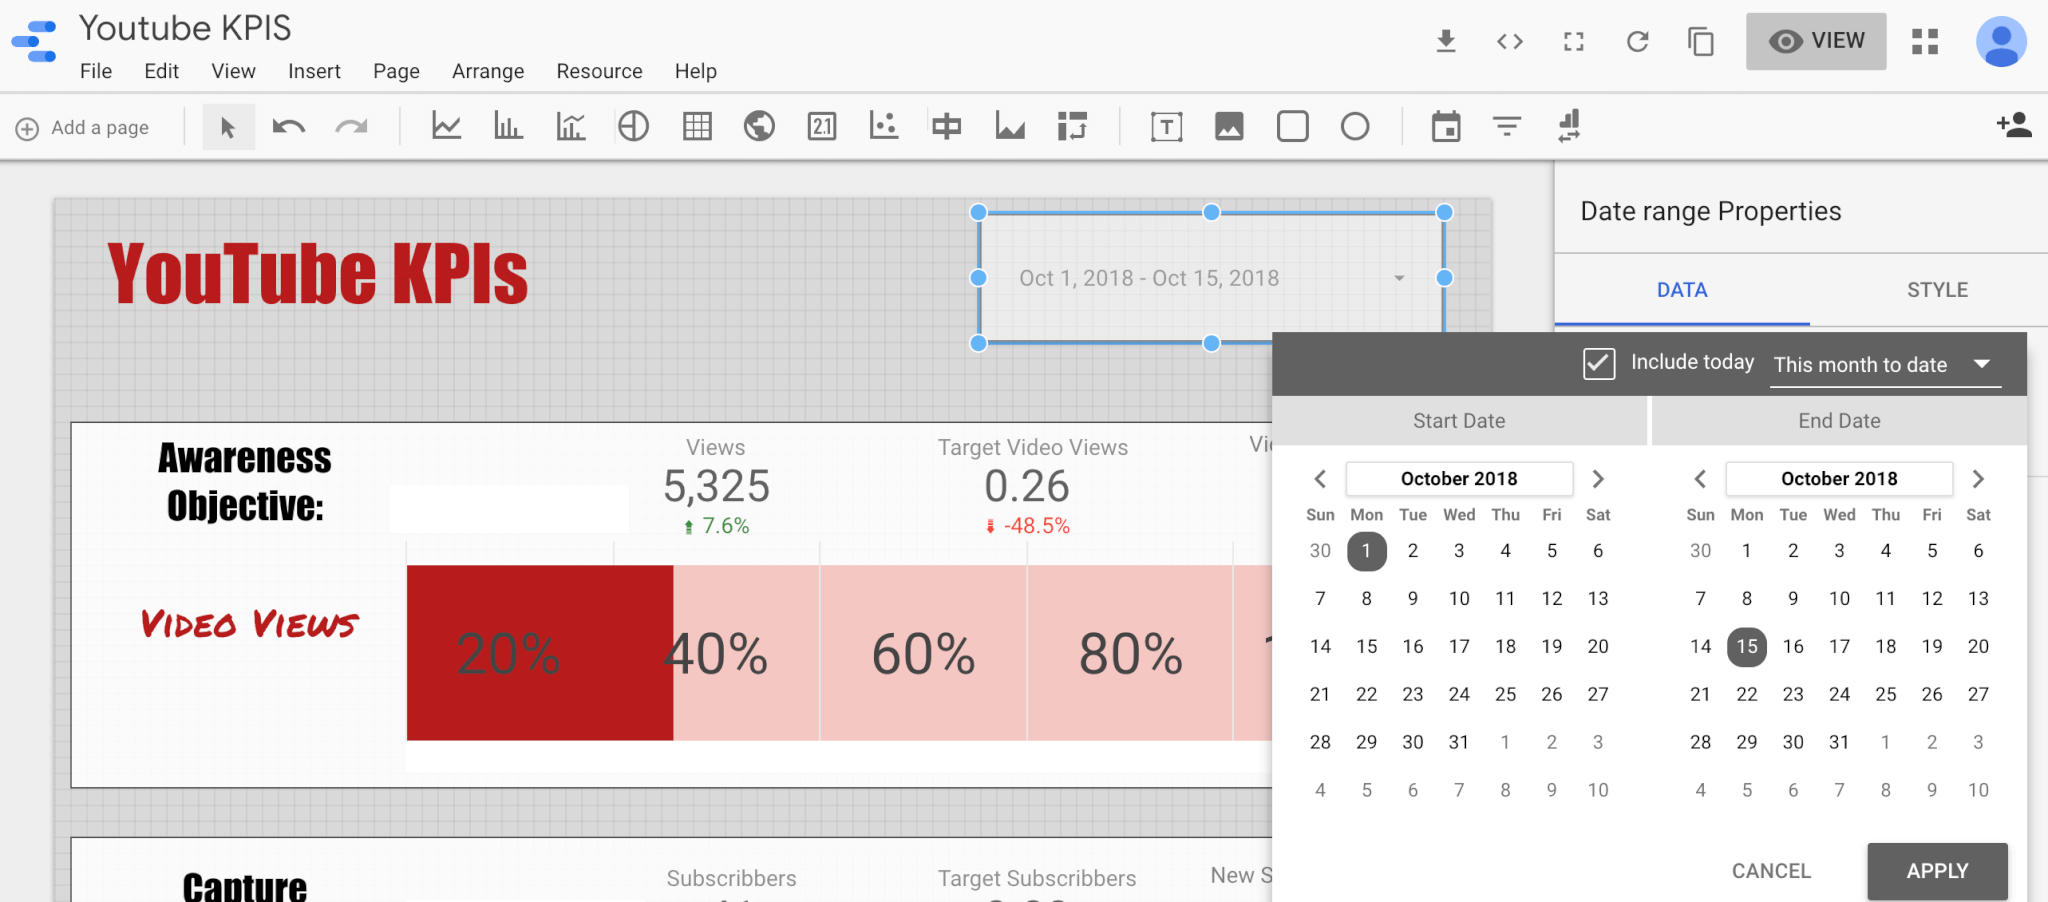Viewport: 2048px width, 902px height.
Task: Insert a bullet chart
Action: (946, 126)
